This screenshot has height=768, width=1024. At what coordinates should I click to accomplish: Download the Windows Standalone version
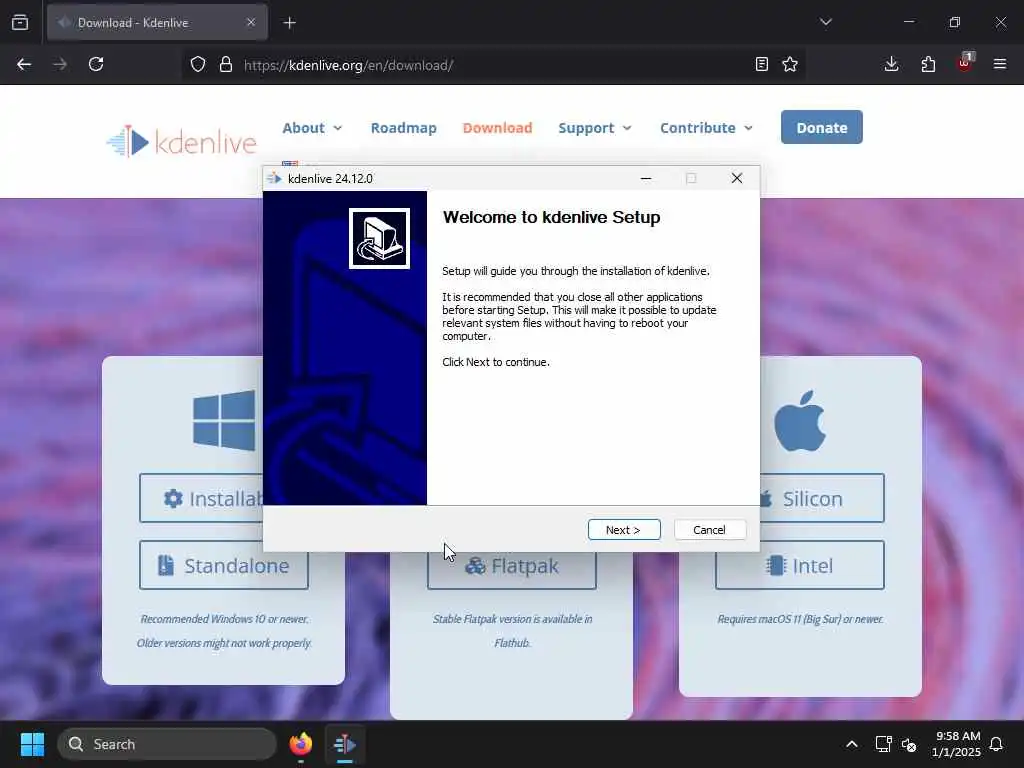coord(224,565)
